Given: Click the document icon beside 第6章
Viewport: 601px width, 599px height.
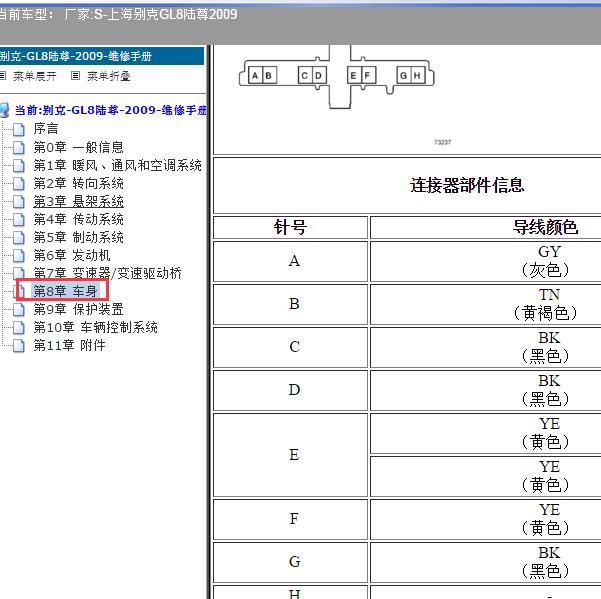Looking at the screenshot, I should pos(18,256).
